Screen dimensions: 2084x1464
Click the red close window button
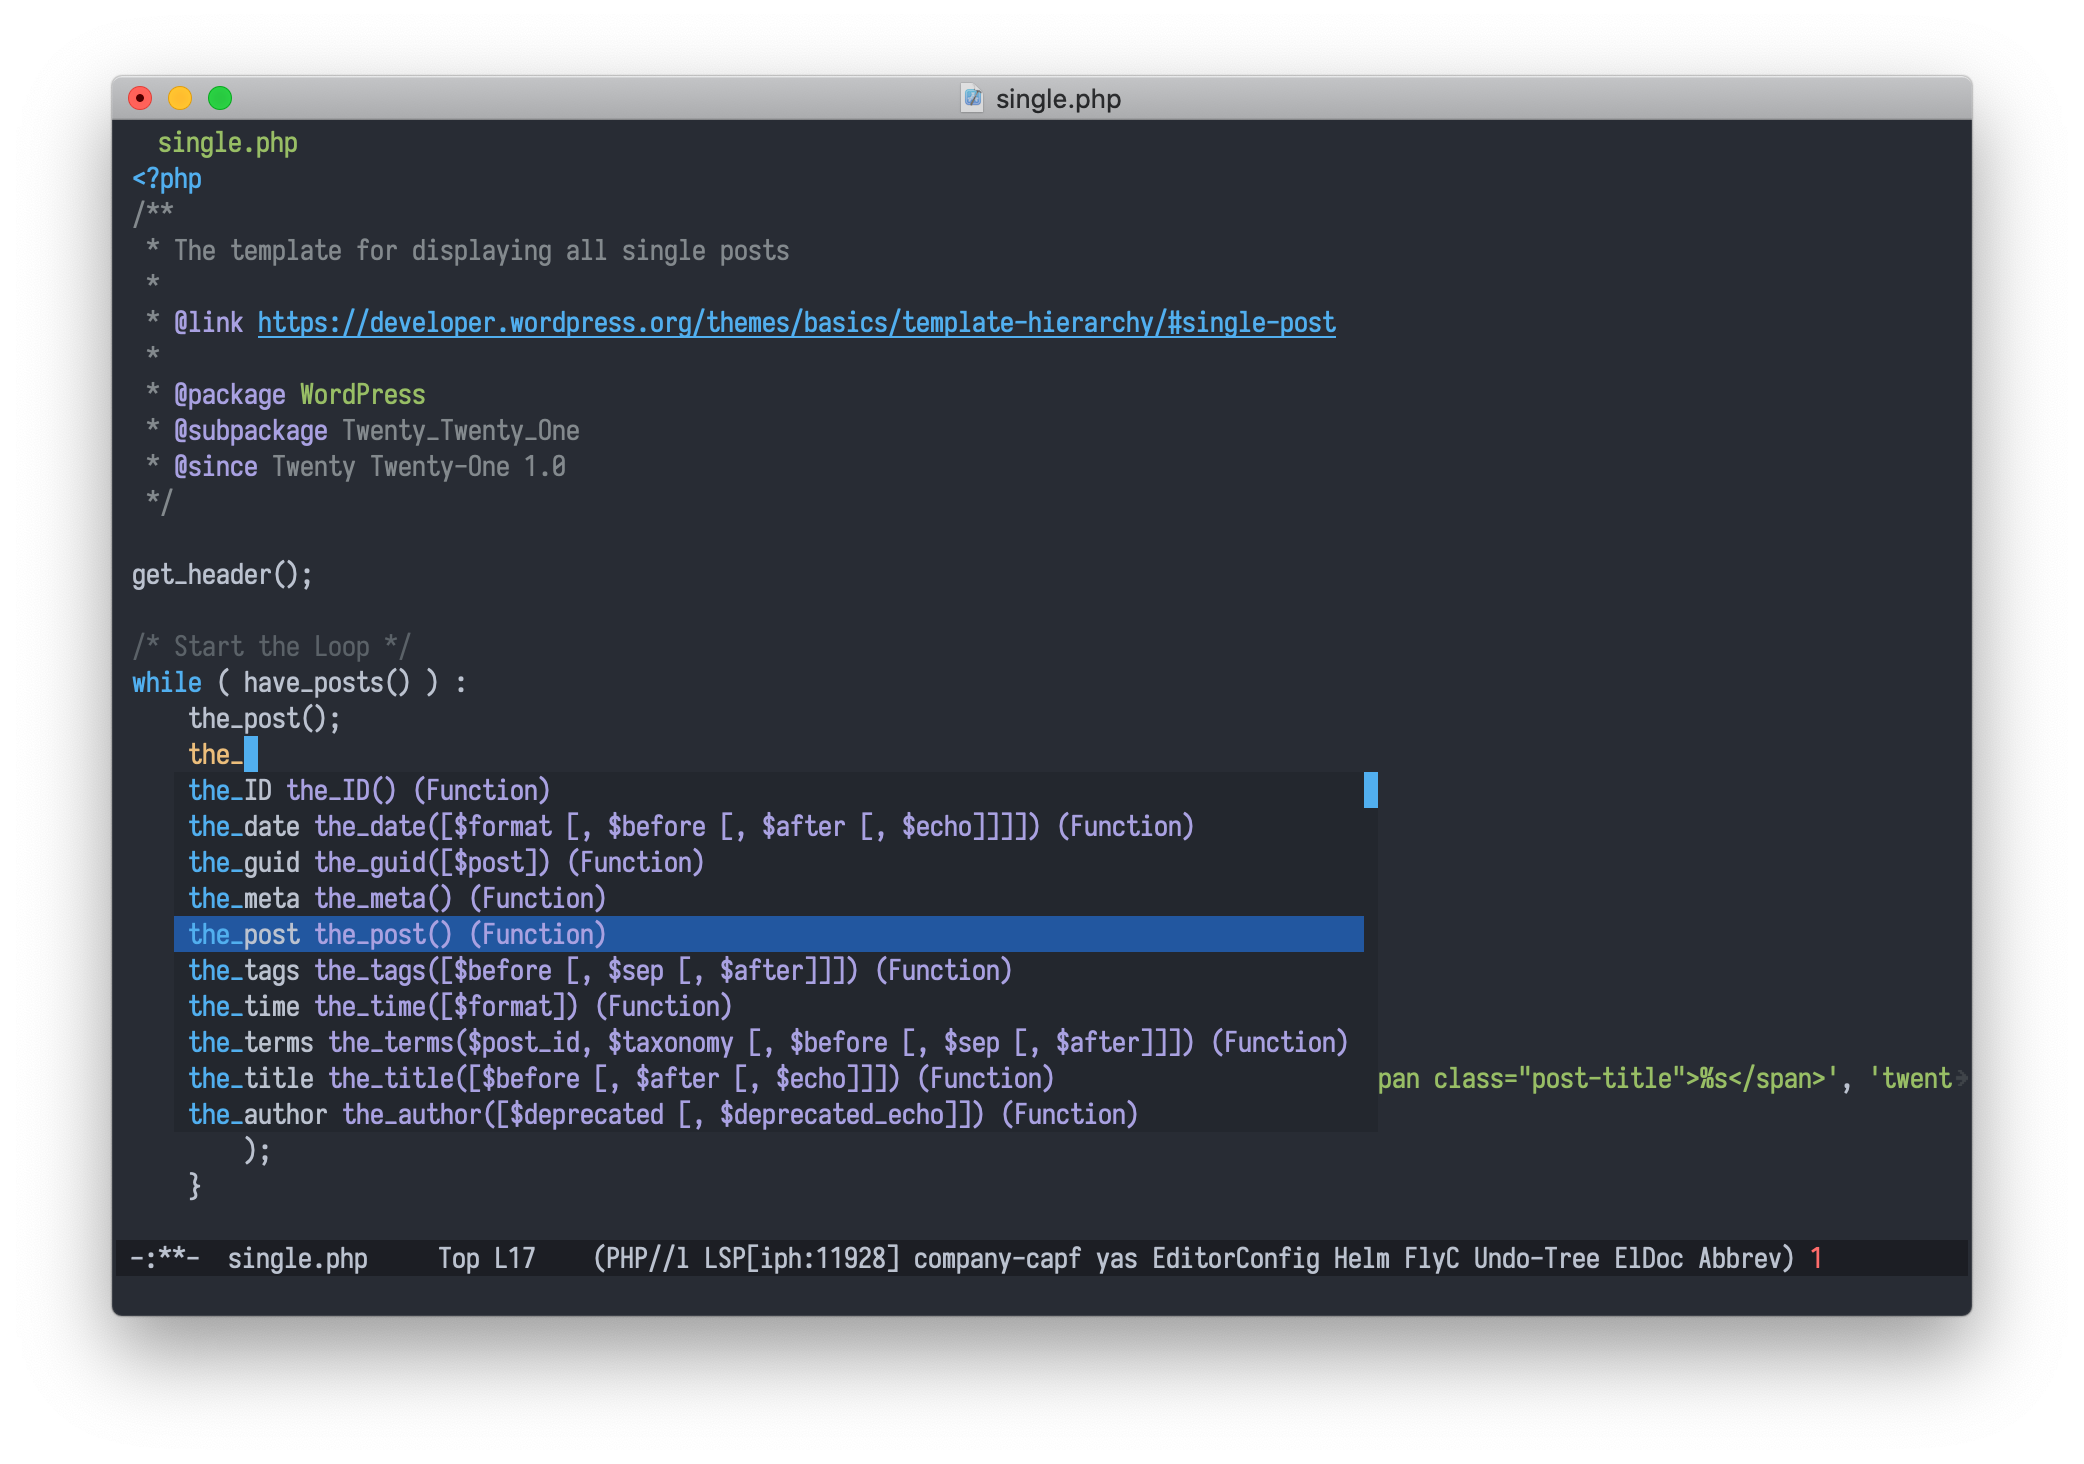pos(140,98)
